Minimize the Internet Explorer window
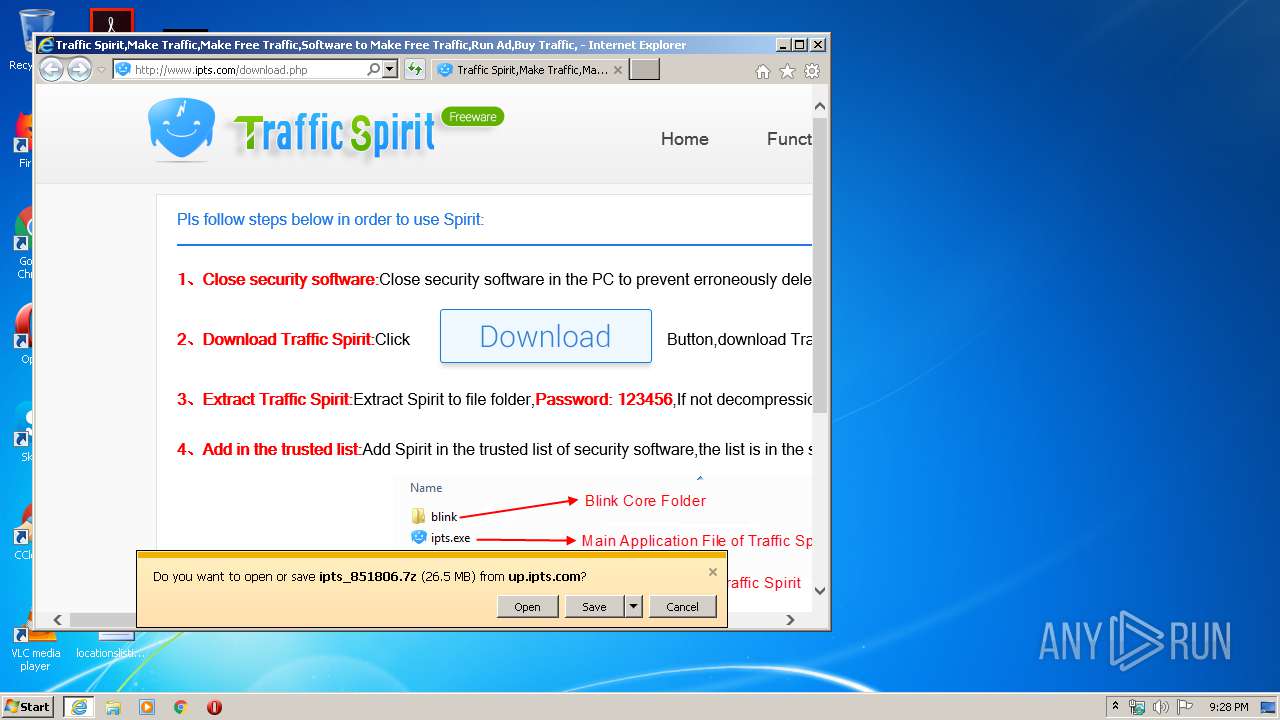This screenshot has width=1280, height=720. click(x=782, y=45)
